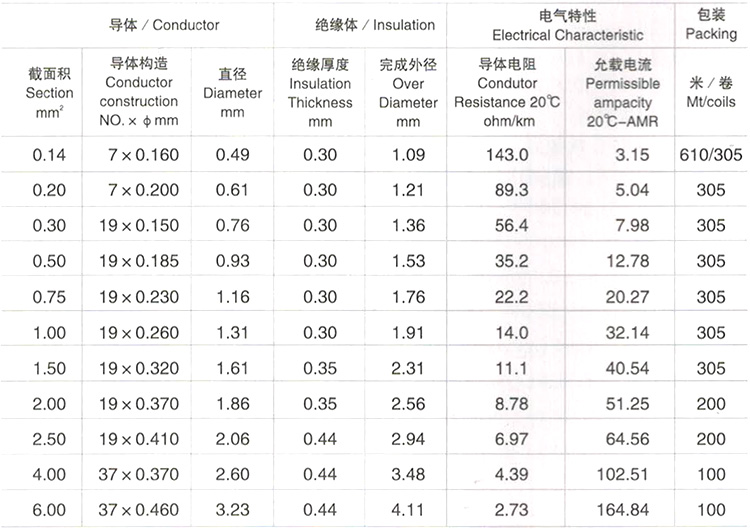
Task: Click the Conductor construction column header
Action: pos(140,92)
